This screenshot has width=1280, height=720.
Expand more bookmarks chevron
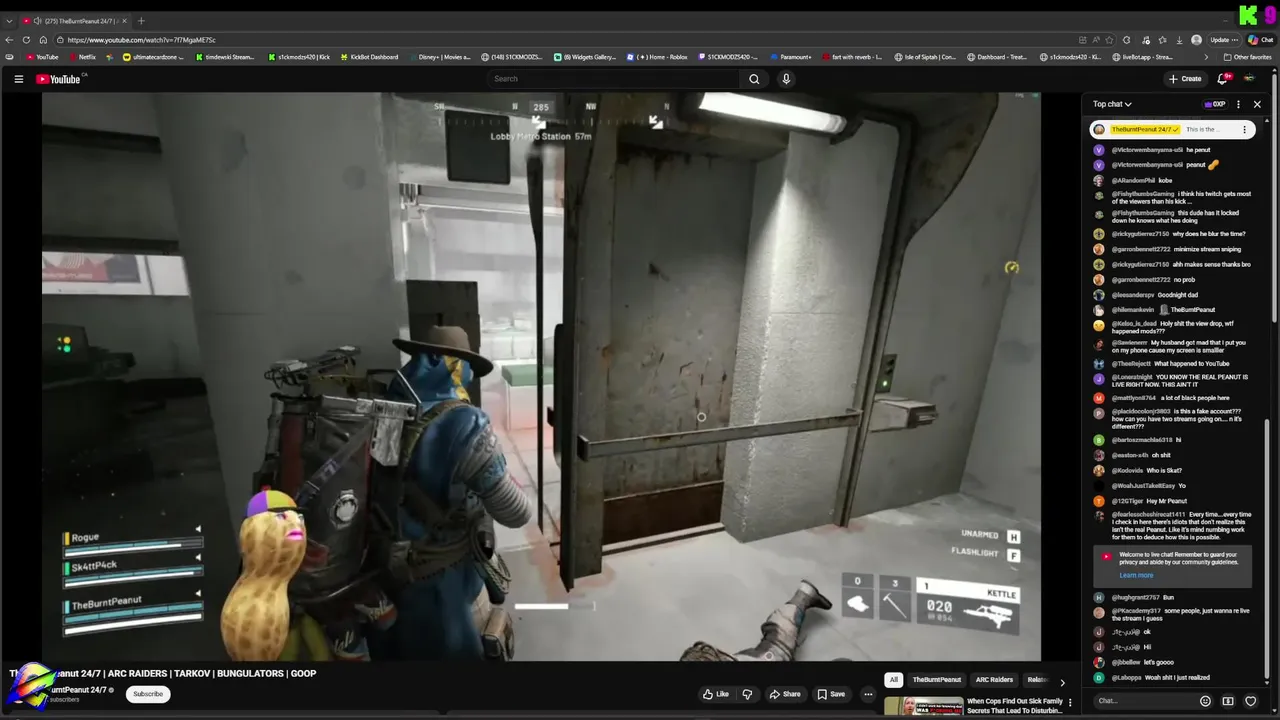tap(1208, 57)
